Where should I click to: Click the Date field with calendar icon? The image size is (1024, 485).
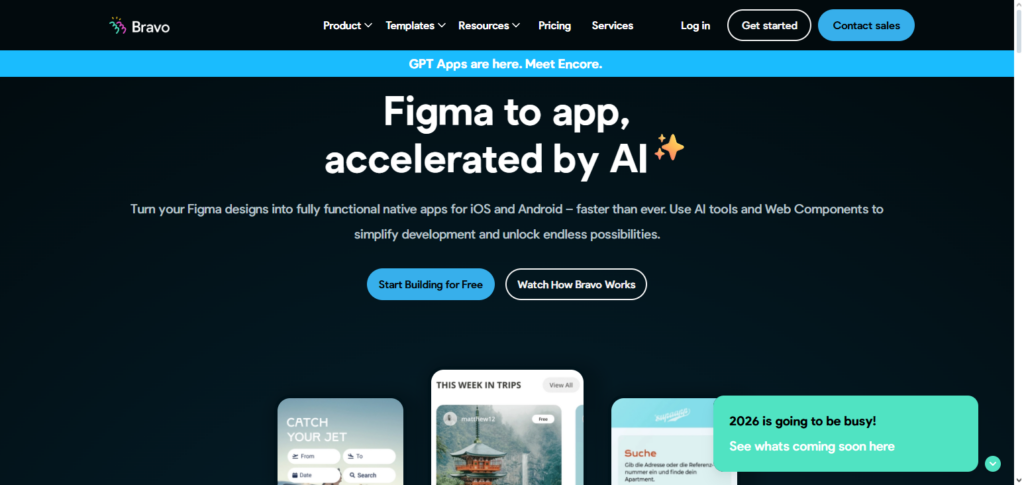(x=313, y=475)
